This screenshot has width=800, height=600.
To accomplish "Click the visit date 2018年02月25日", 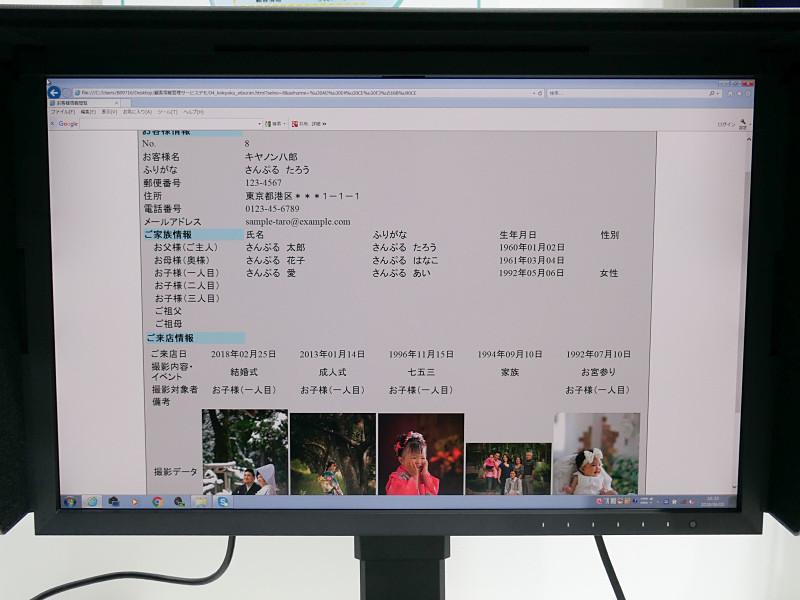I will click(x=243, y=354).
